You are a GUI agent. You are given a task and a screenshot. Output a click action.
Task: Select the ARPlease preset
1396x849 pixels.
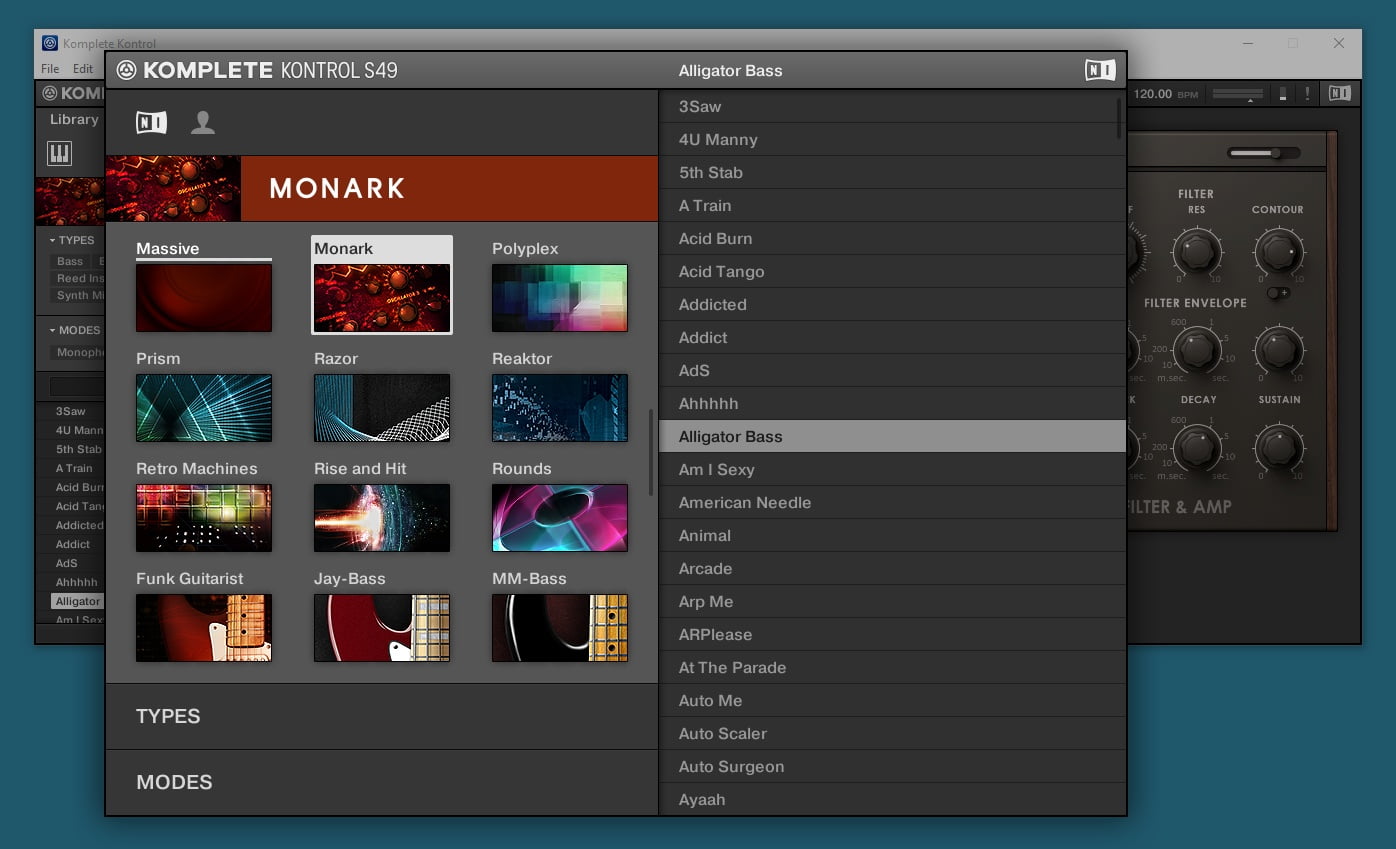click(892, 635)
